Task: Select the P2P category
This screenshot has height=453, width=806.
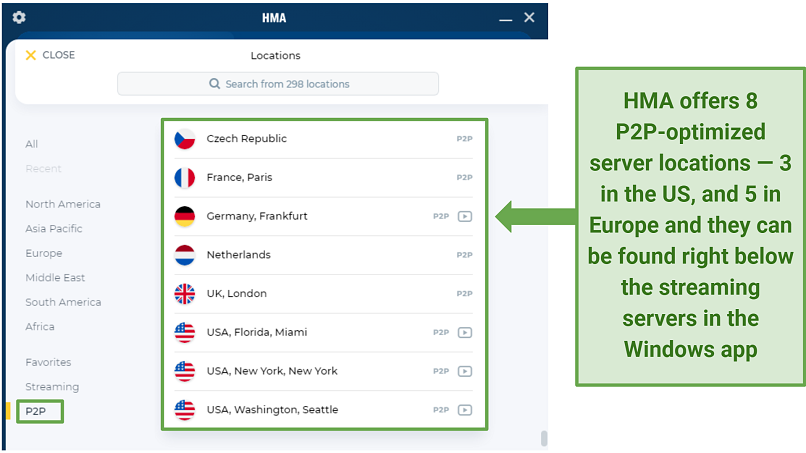Action: [35, 411]
